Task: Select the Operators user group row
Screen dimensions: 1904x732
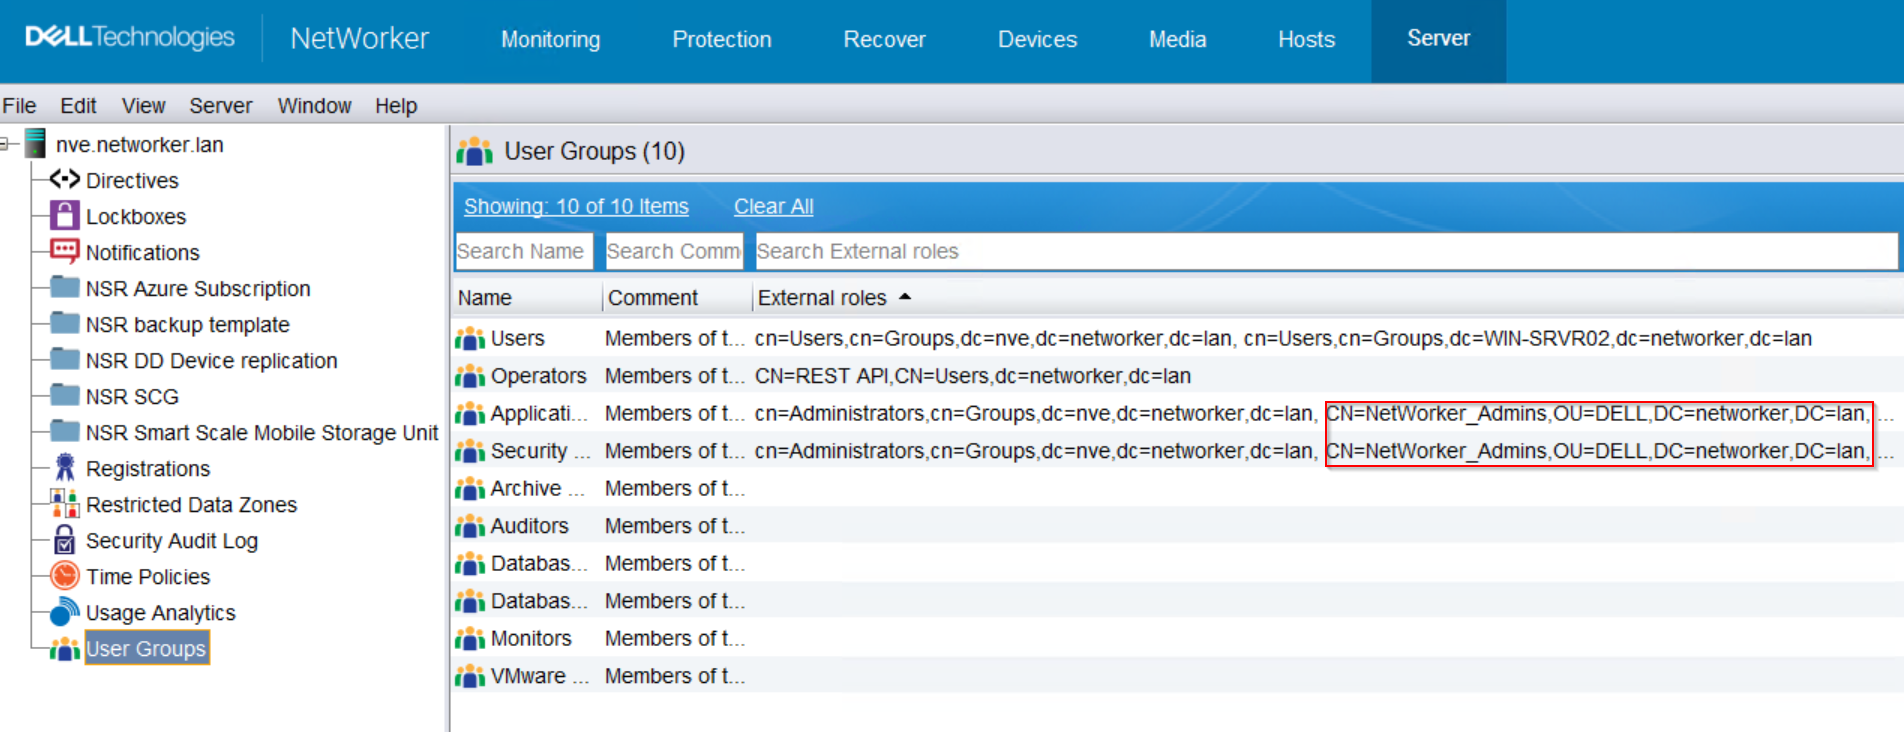Action: (538, 376)
